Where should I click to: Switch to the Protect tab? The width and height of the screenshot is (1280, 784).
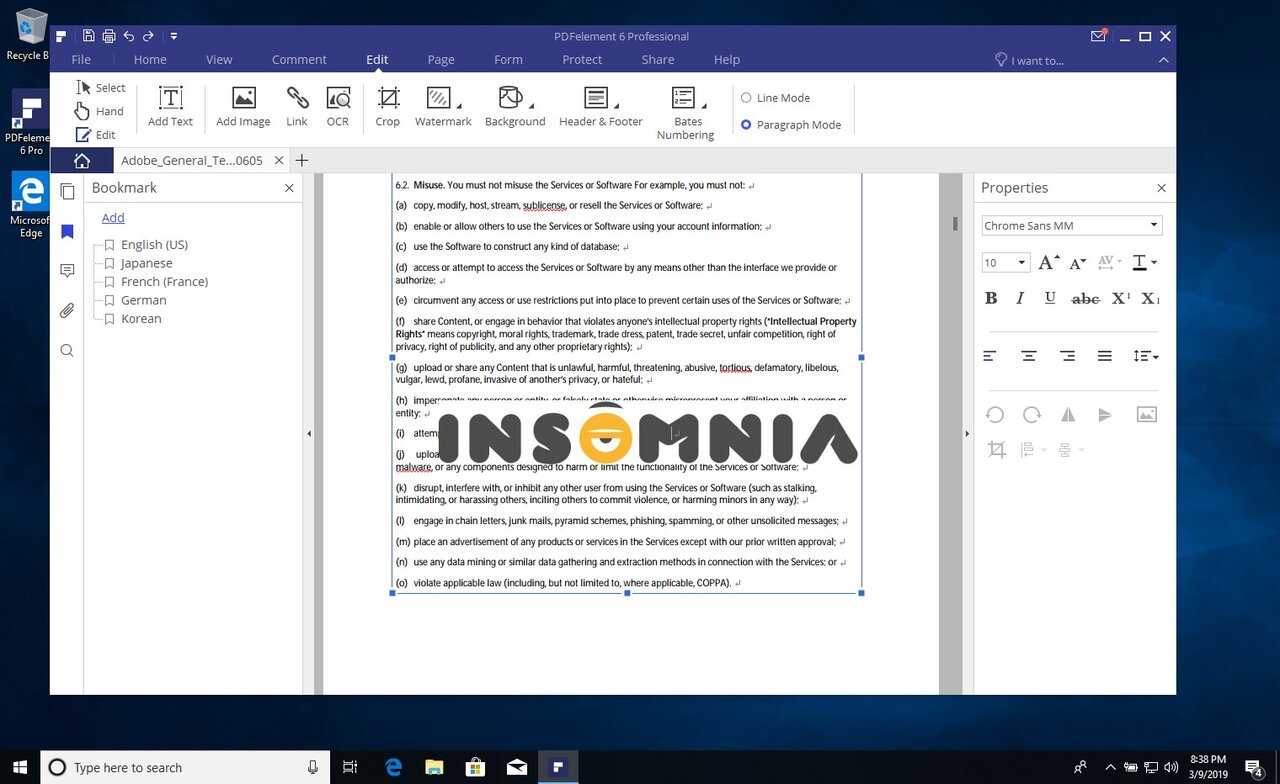tap(582, 60)
